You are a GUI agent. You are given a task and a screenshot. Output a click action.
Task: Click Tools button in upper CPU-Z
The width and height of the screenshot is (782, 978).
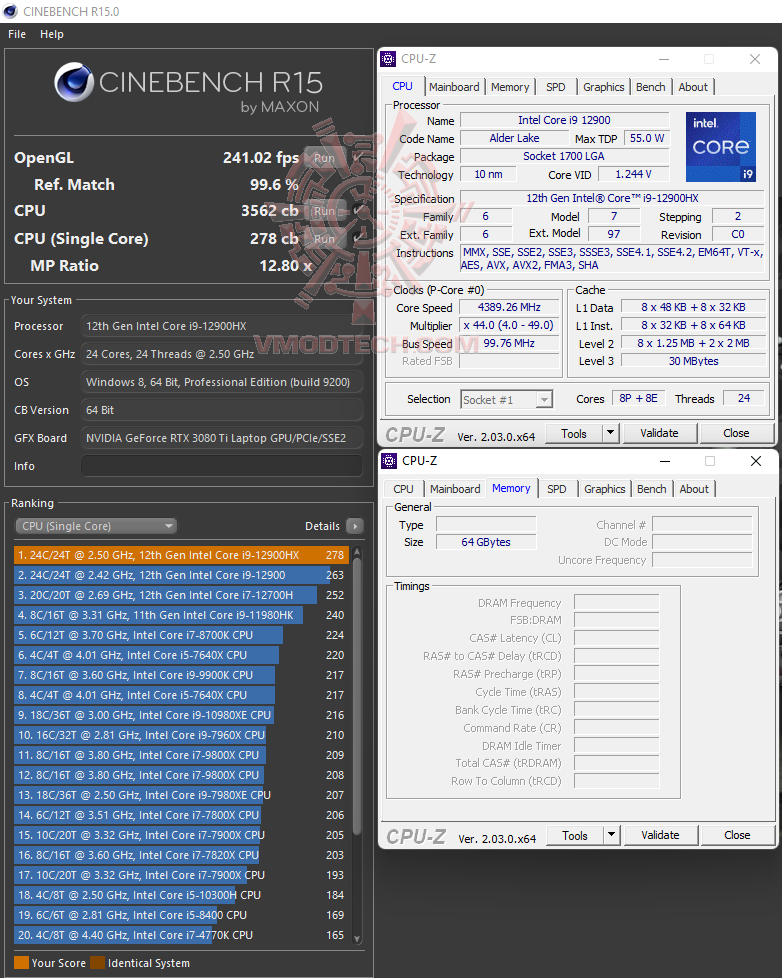click(x=574, y=433)
